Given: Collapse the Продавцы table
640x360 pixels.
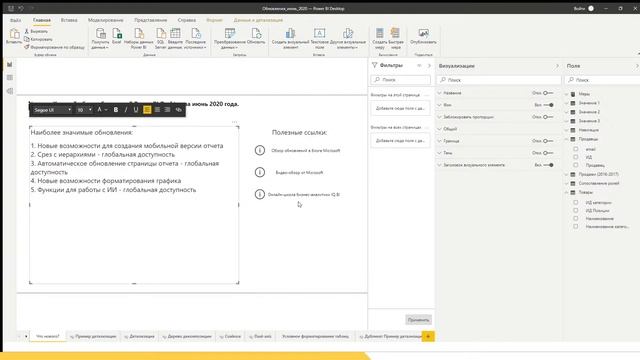Looking at the screenshot, I should (567, 139).
